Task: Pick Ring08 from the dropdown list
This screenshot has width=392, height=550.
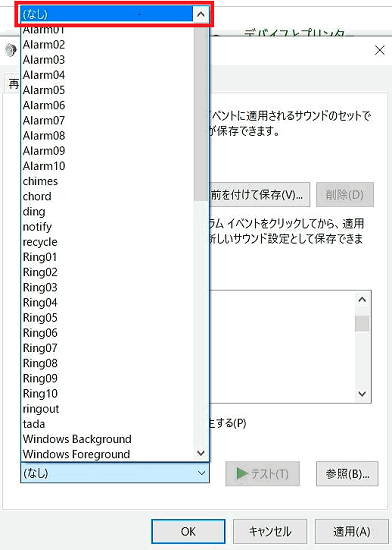Action: [x=107, y=363]
